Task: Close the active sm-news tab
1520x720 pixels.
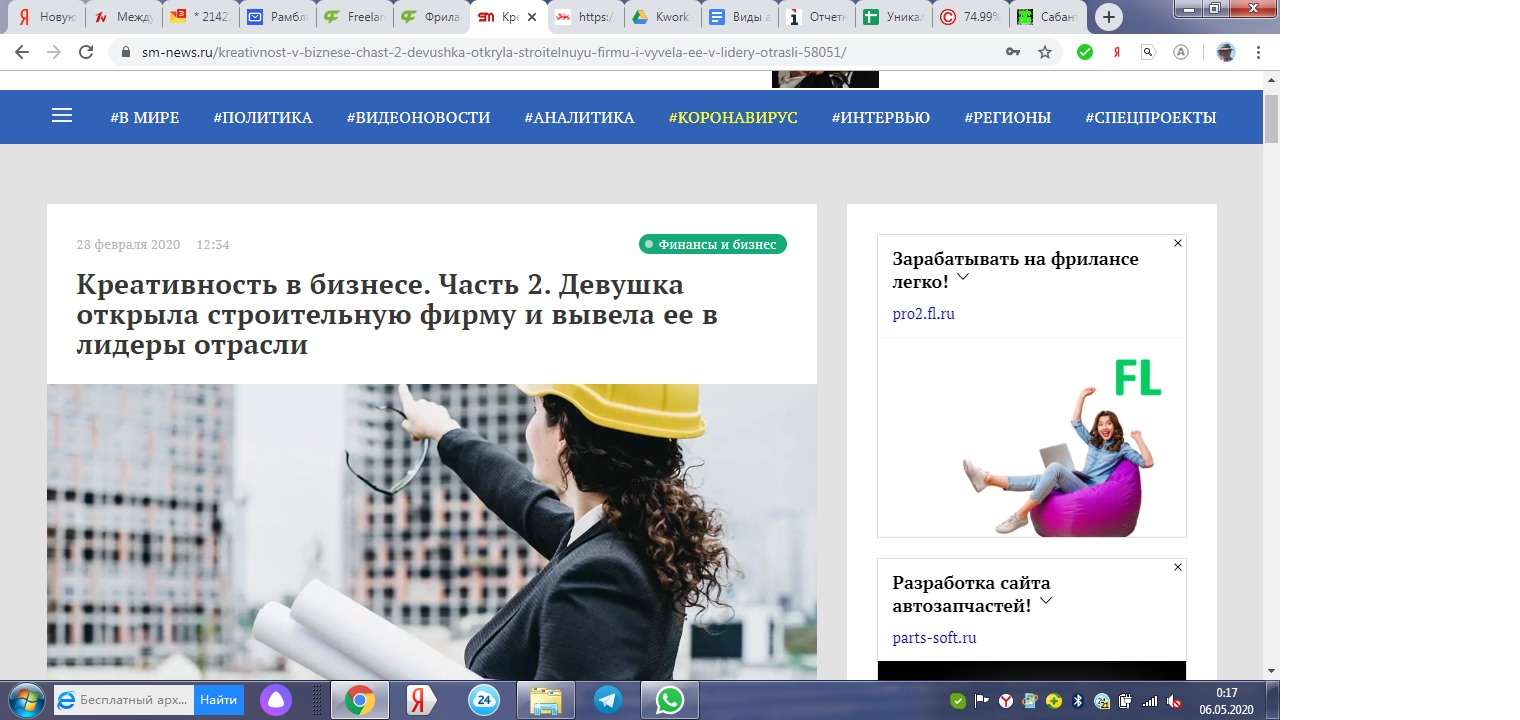Action: (x=531, y=17)
